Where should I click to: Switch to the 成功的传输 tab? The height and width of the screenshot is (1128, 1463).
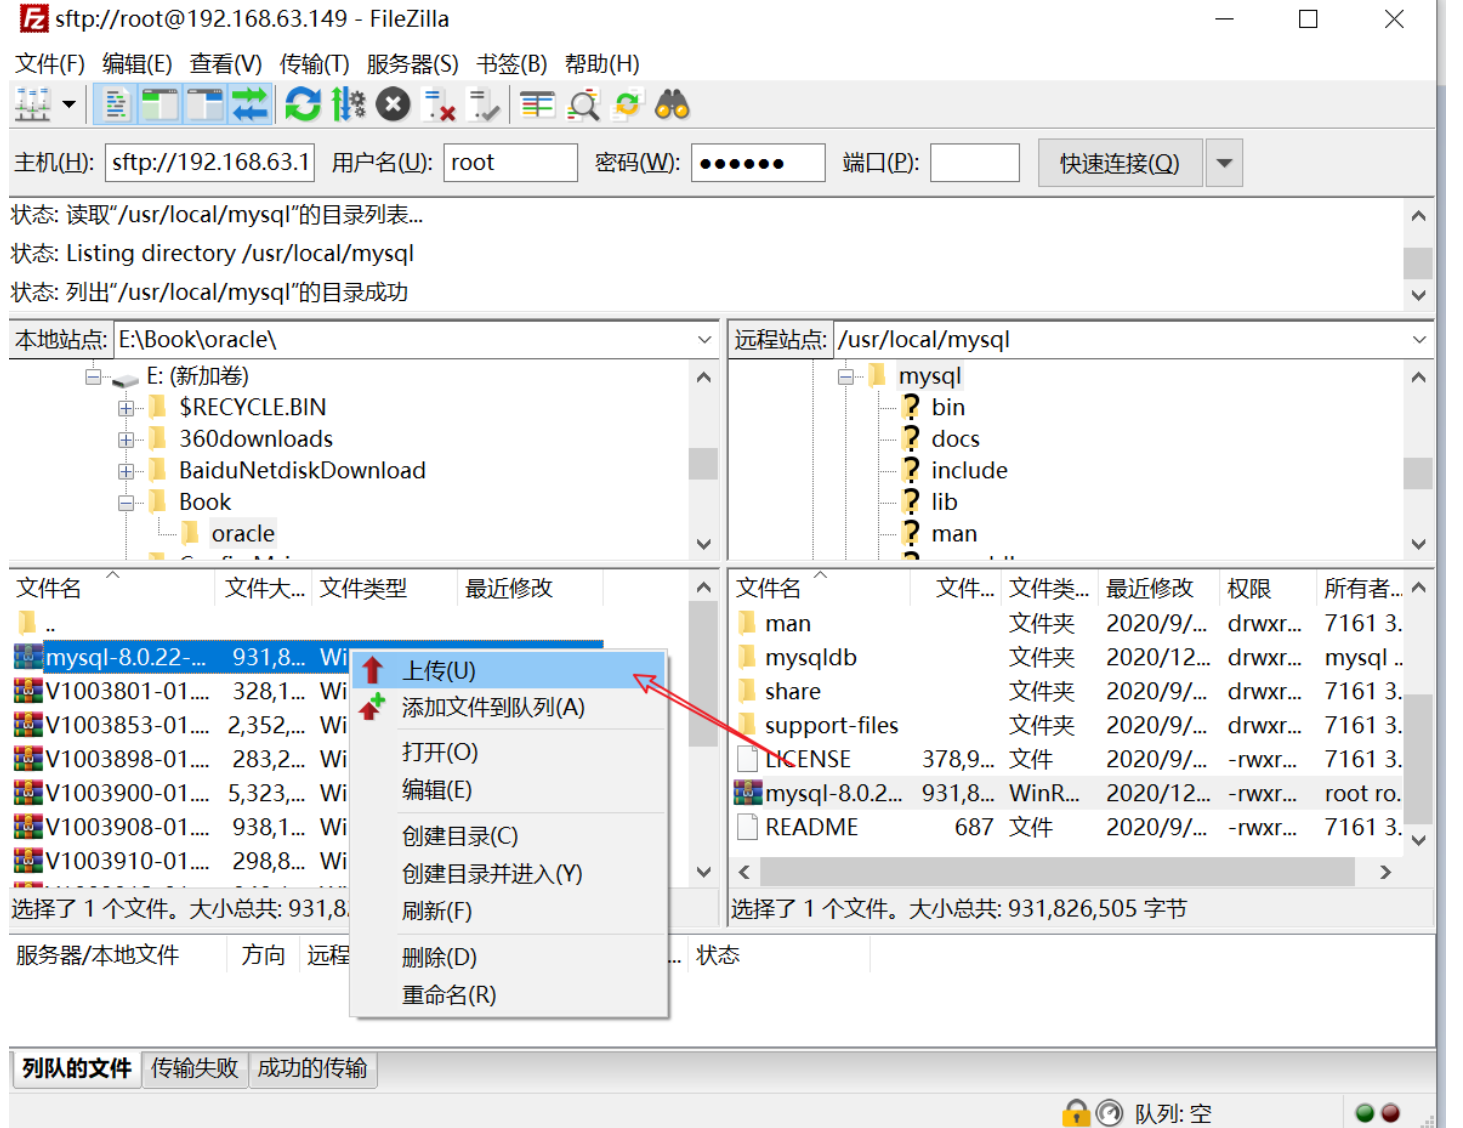(x=312, y=1068)
